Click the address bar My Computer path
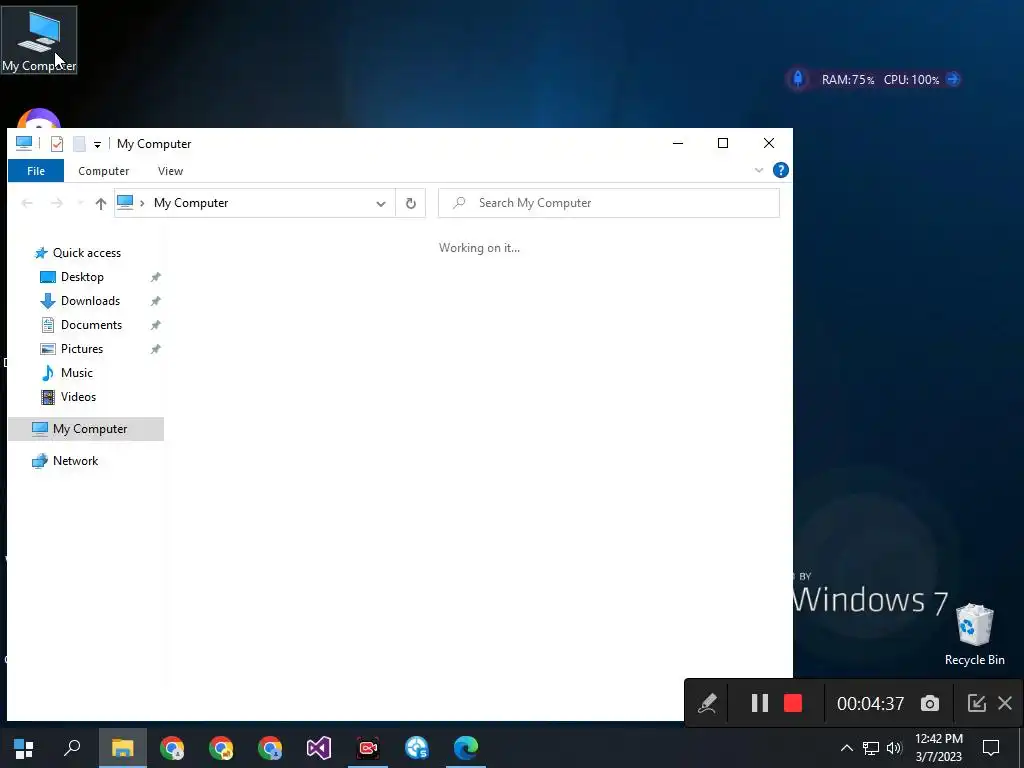This screenshot has height=768, width=1024. 191,203
